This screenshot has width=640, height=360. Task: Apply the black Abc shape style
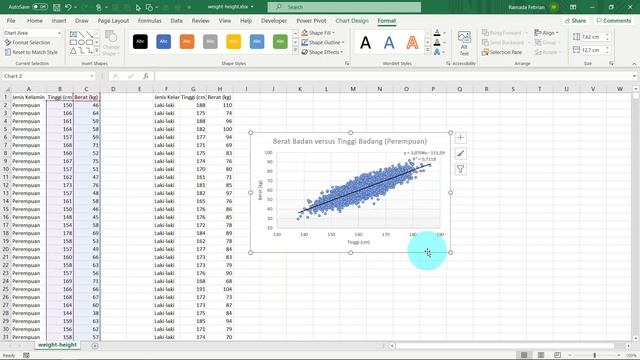pos(140,42)
